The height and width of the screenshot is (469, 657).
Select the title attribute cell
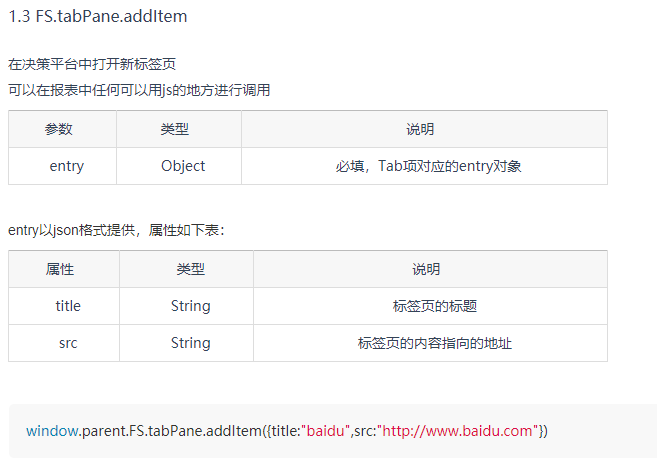pyautogui.click(x=64, y=306)
